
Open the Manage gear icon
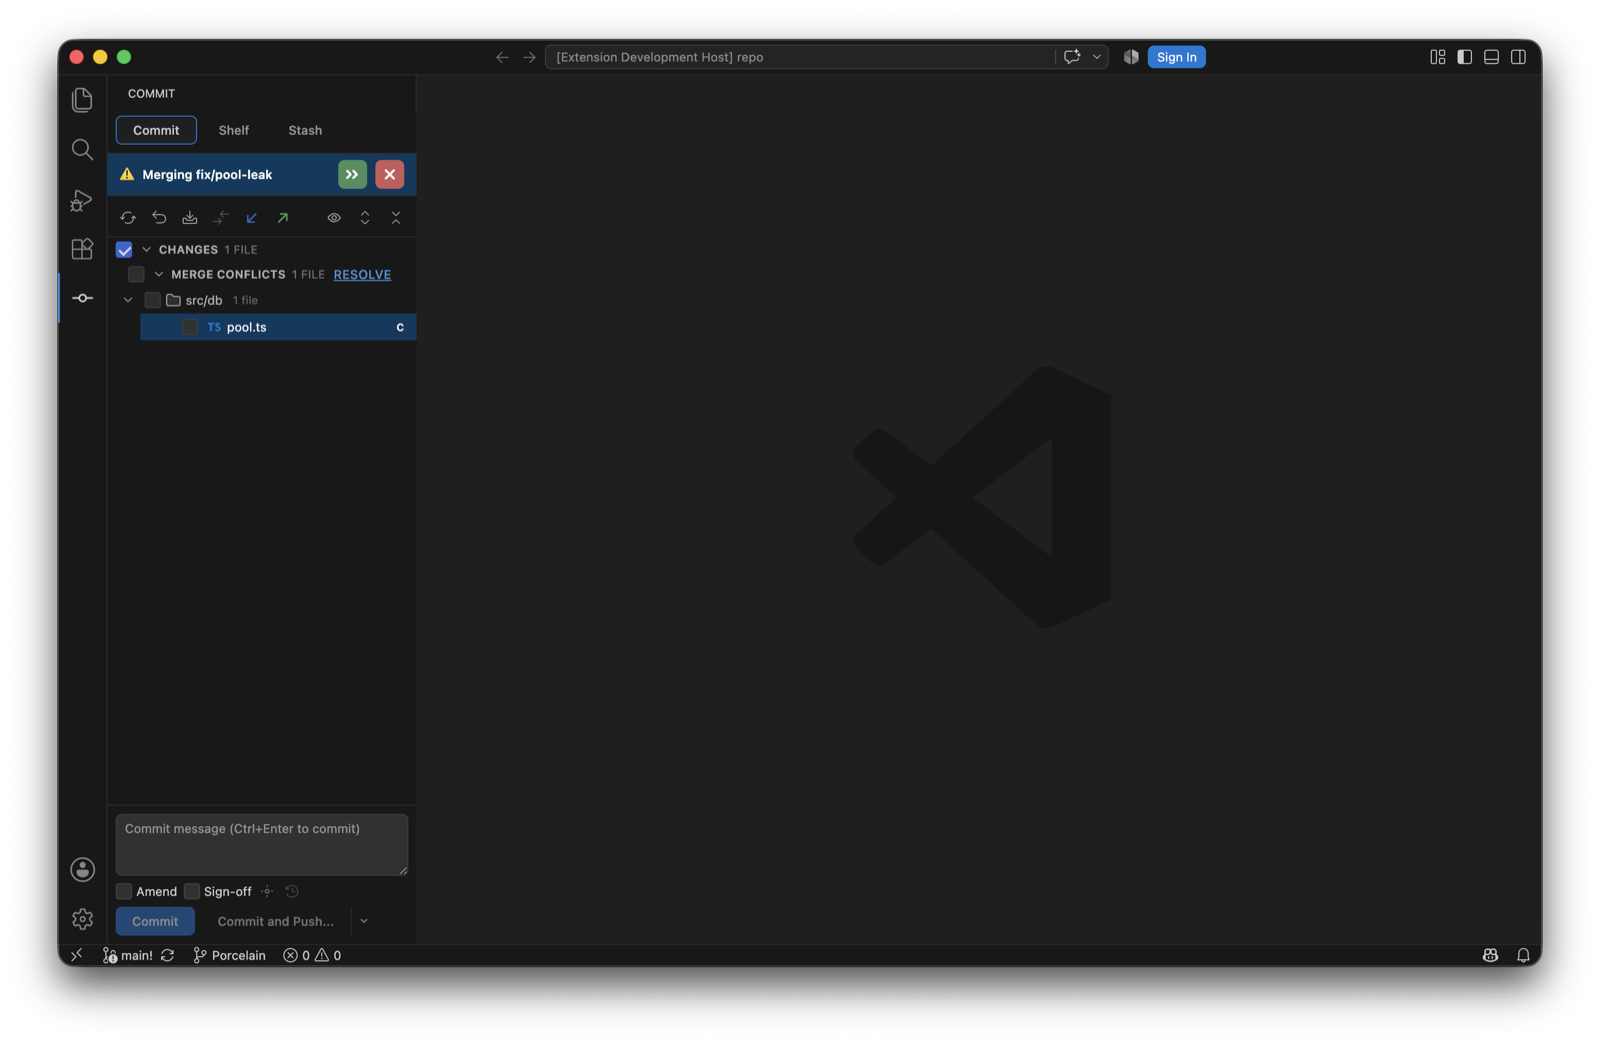pyautogui.click(x=82, y=918)
